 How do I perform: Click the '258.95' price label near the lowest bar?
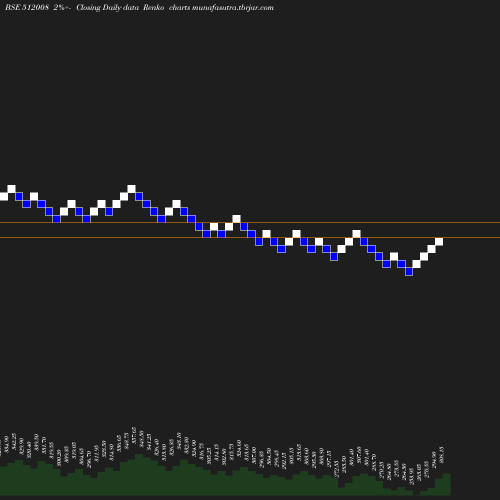tap(411, 477)
